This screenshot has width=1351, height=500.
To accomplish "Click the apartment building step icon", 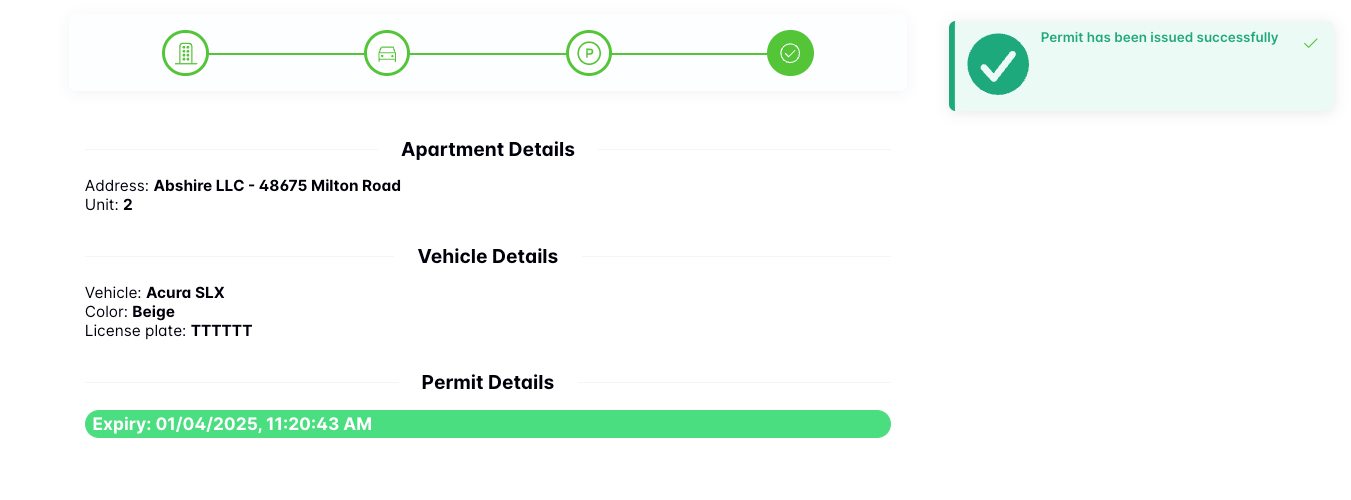I will (185, 53).
